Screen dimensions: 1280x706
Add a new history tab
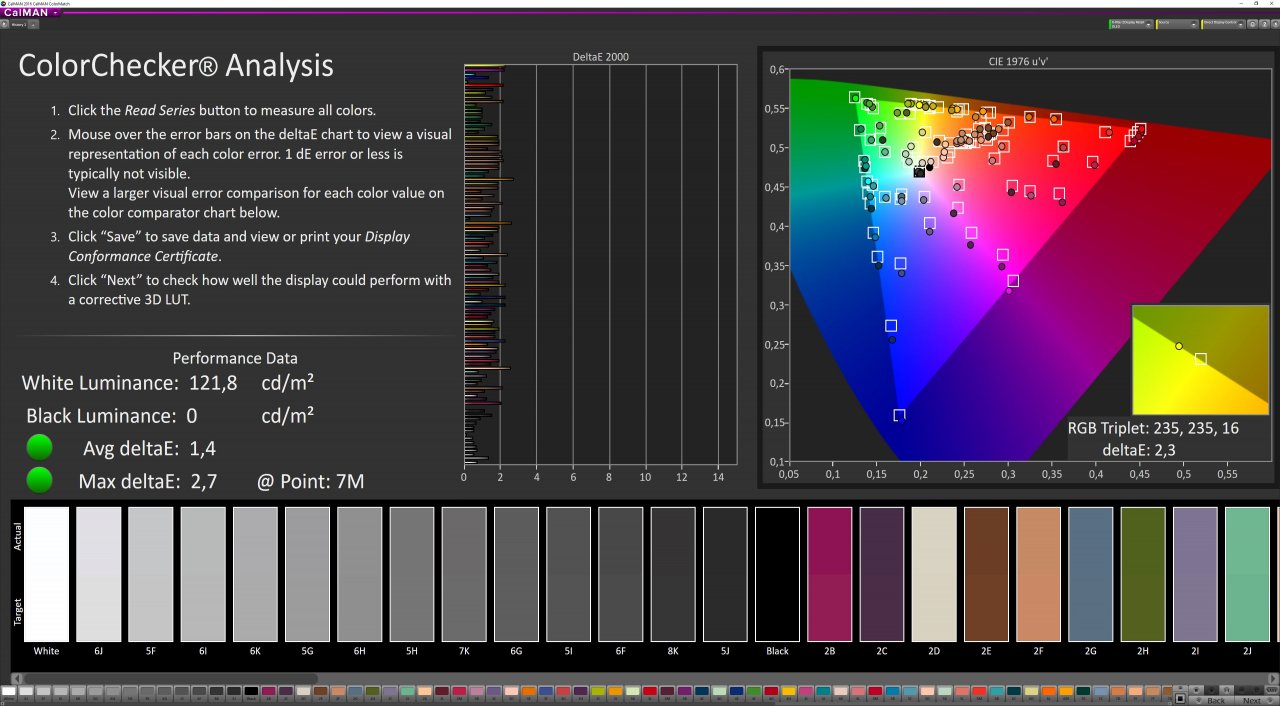[x=33, y=23]
